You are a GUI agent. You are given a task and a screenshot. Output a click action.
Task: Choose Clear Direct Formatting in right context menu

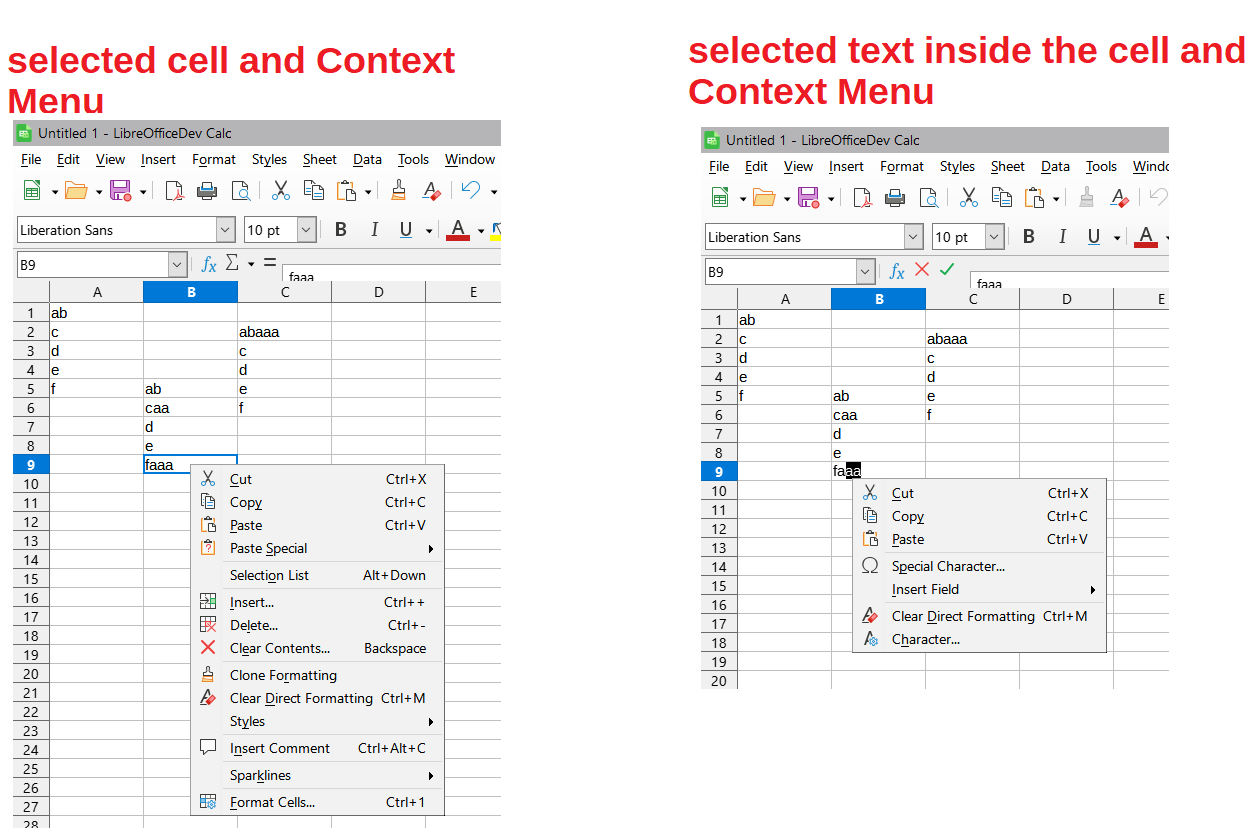[979, 616]
